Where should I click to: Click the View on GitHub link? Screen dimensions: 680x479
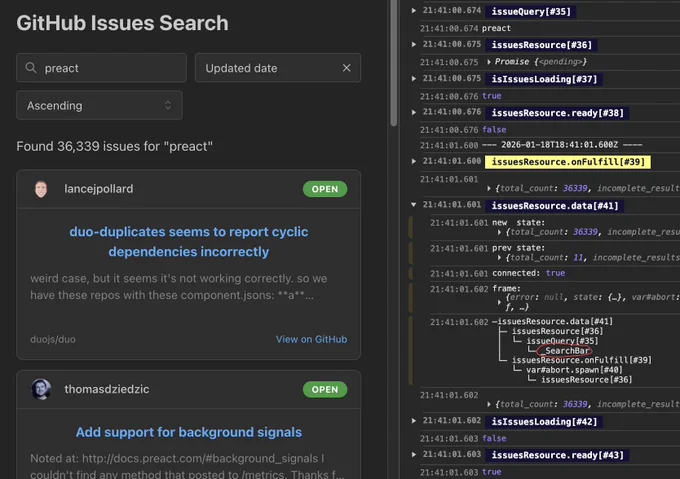coord(311,339)
